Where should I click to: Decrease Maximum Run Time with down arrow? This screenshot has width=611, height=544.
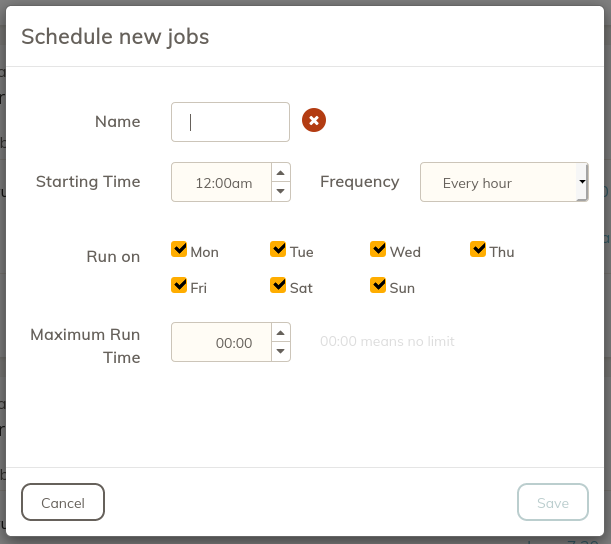(x=281, y=351)
